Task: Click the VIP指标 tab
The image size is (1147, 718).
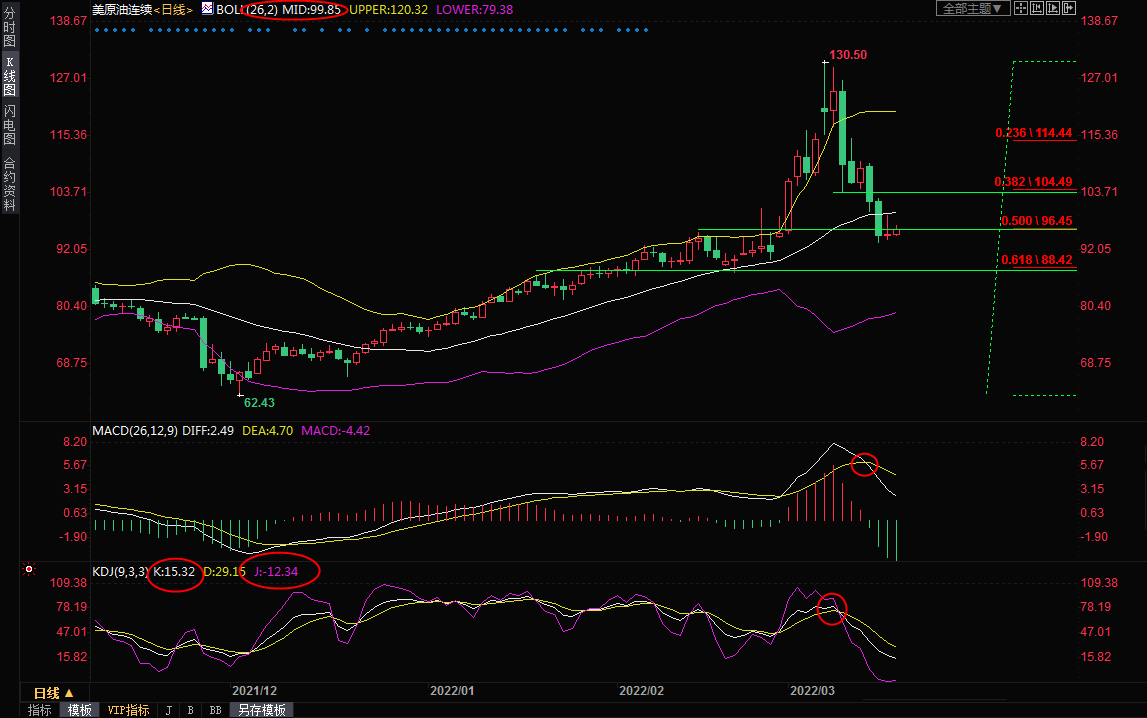Action: [x=128, y=710]
